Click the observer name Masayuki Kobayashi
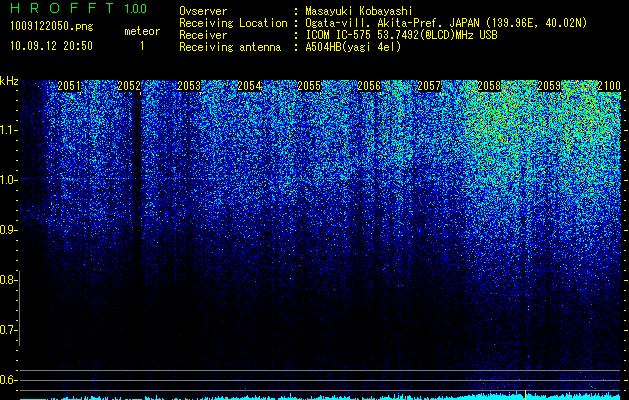Screen dimensions: 629x400 click(x=359, y=11)
